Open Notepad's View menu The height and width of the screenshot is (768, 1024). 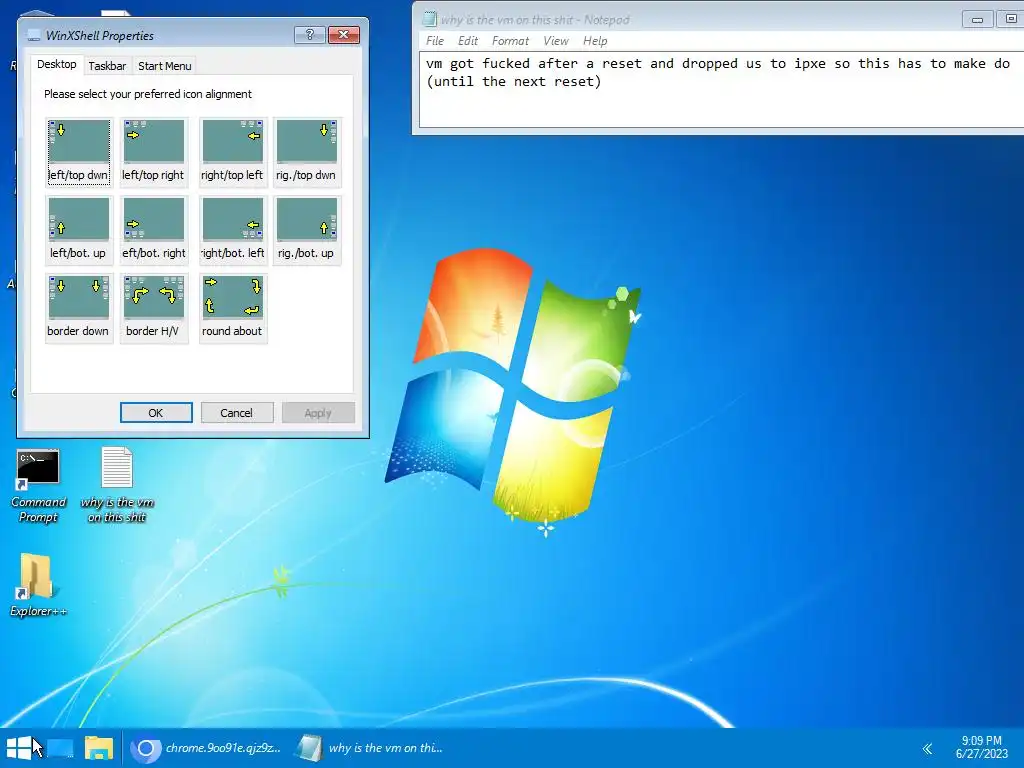tap(556, 40)
